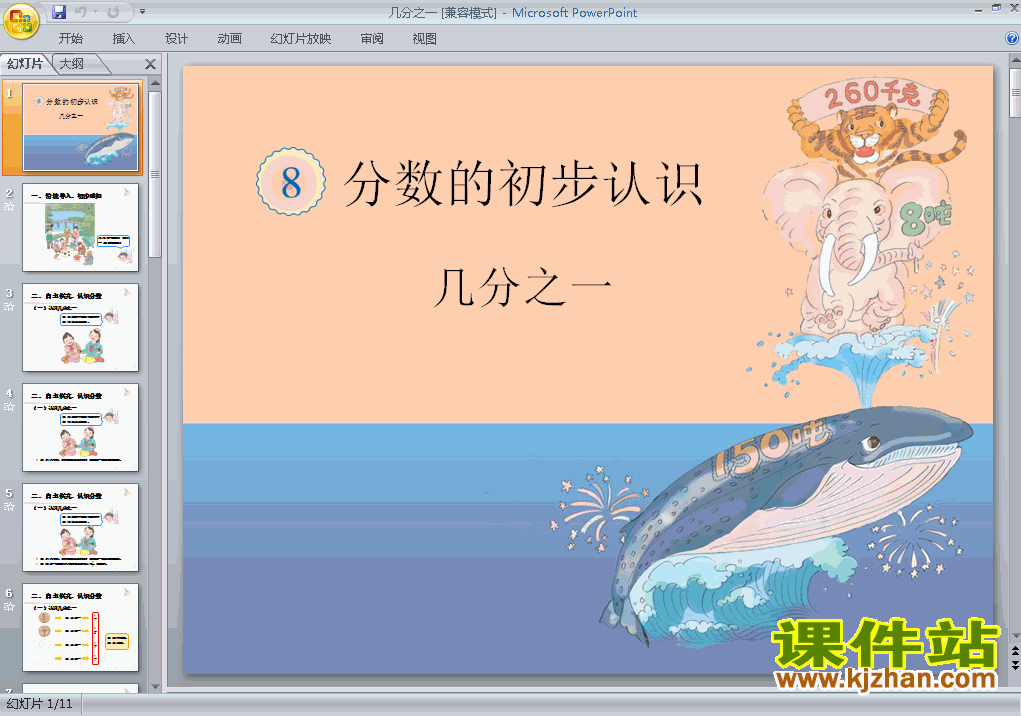
Task: Open the Undo history dropdown arrow
Action: click(x=95, y=12)
